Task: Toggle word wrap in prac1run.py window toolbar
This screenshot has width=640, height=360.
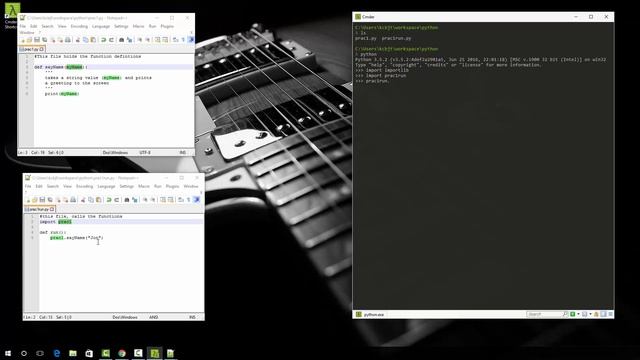Action: (x=180, y=200)
